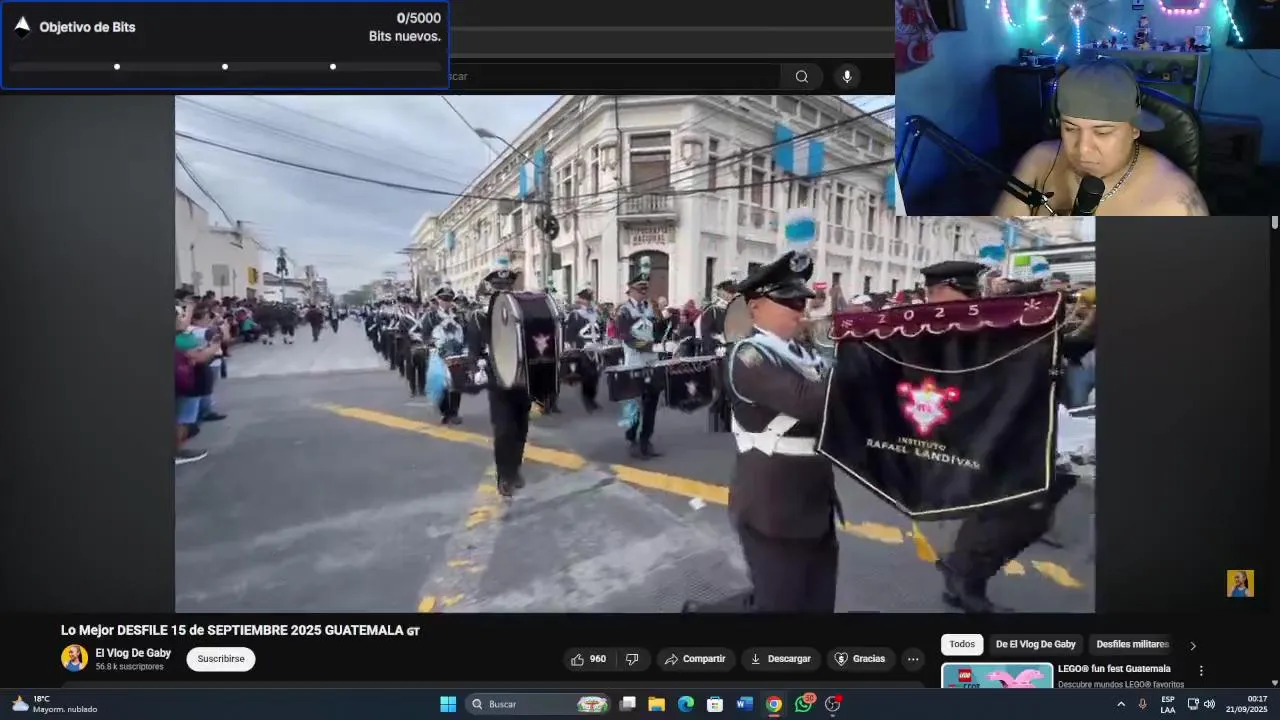Click the YouTube search input field
Screen dimensions: 1280x720
615,77
